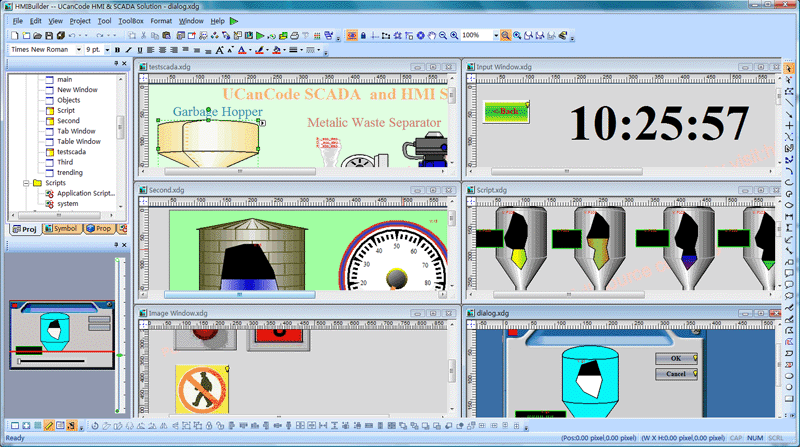Toggle Italic formatting
The width and height of the screenshot is (800, 447).
pos(129,49)
